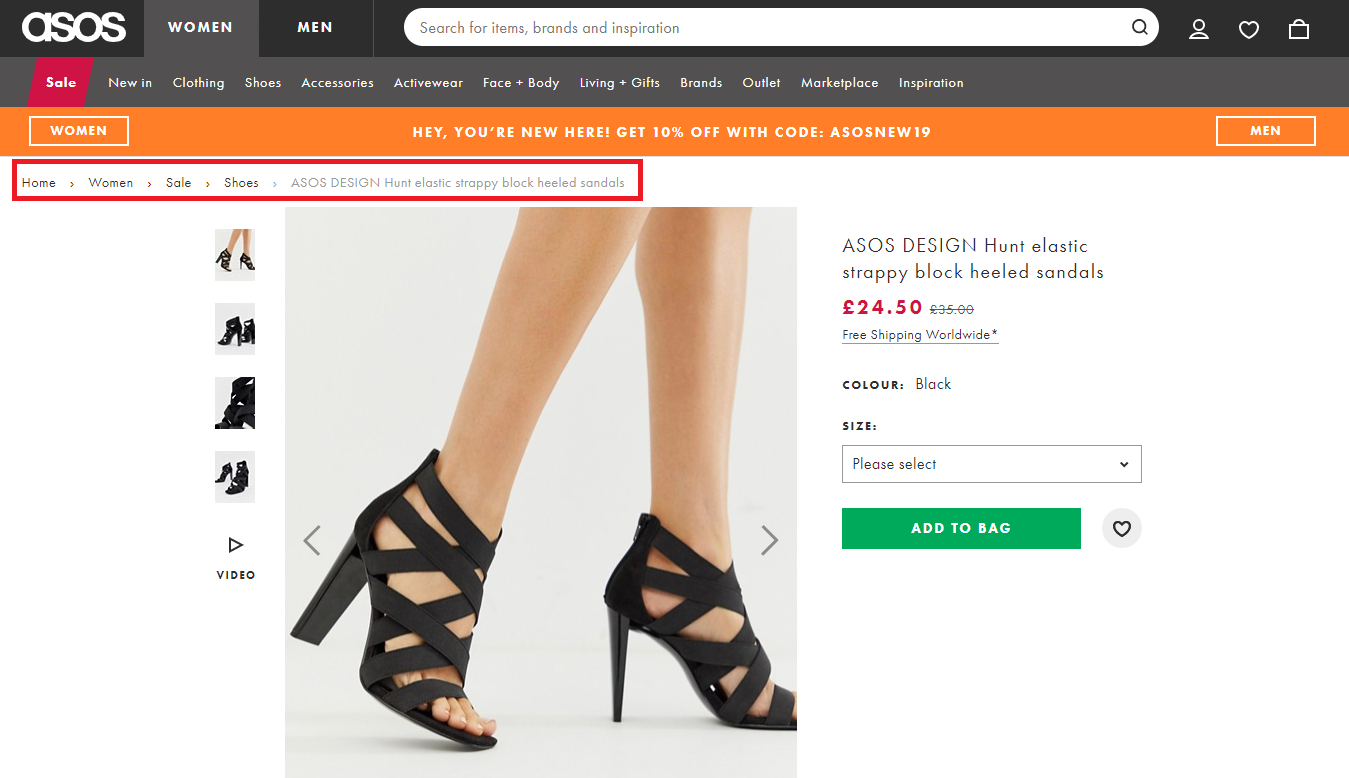
Task: View saved items via header heart icon
Action: tap(1248, 29)
